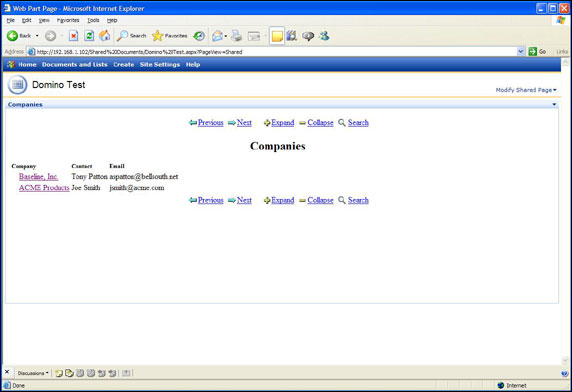Click the bottom Collapse link
Image resolution: width=572 pixels, height=392 pixels.
click(x=320, y=200)
